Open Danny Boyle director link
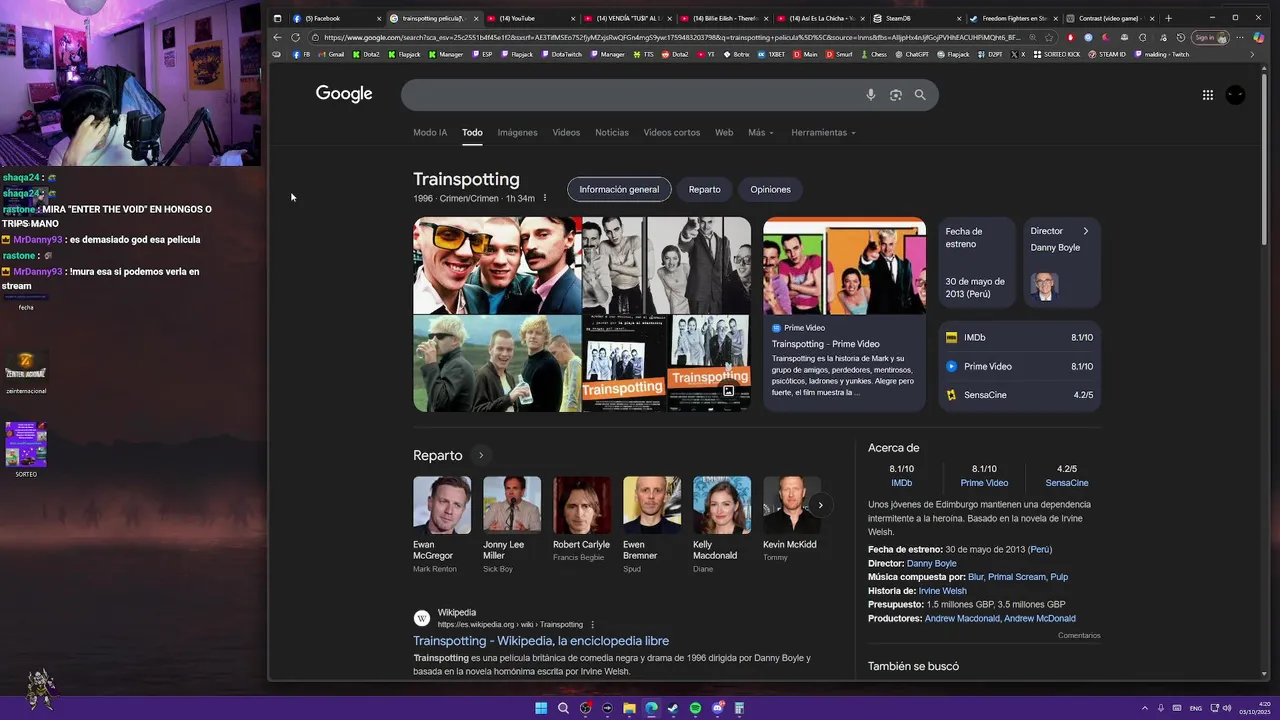1280x720 pixels. click(x=931, y=563)
